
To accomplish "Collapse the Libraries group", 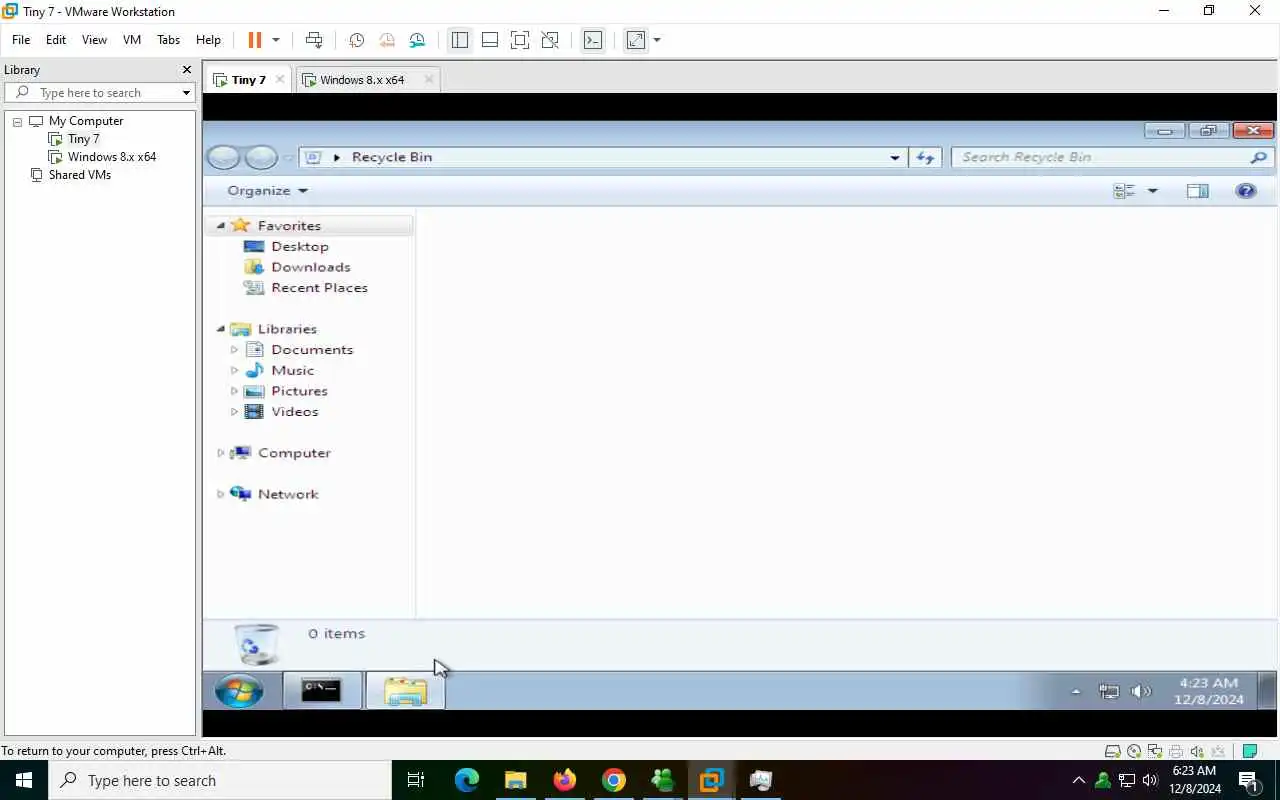I will (221, 329).
